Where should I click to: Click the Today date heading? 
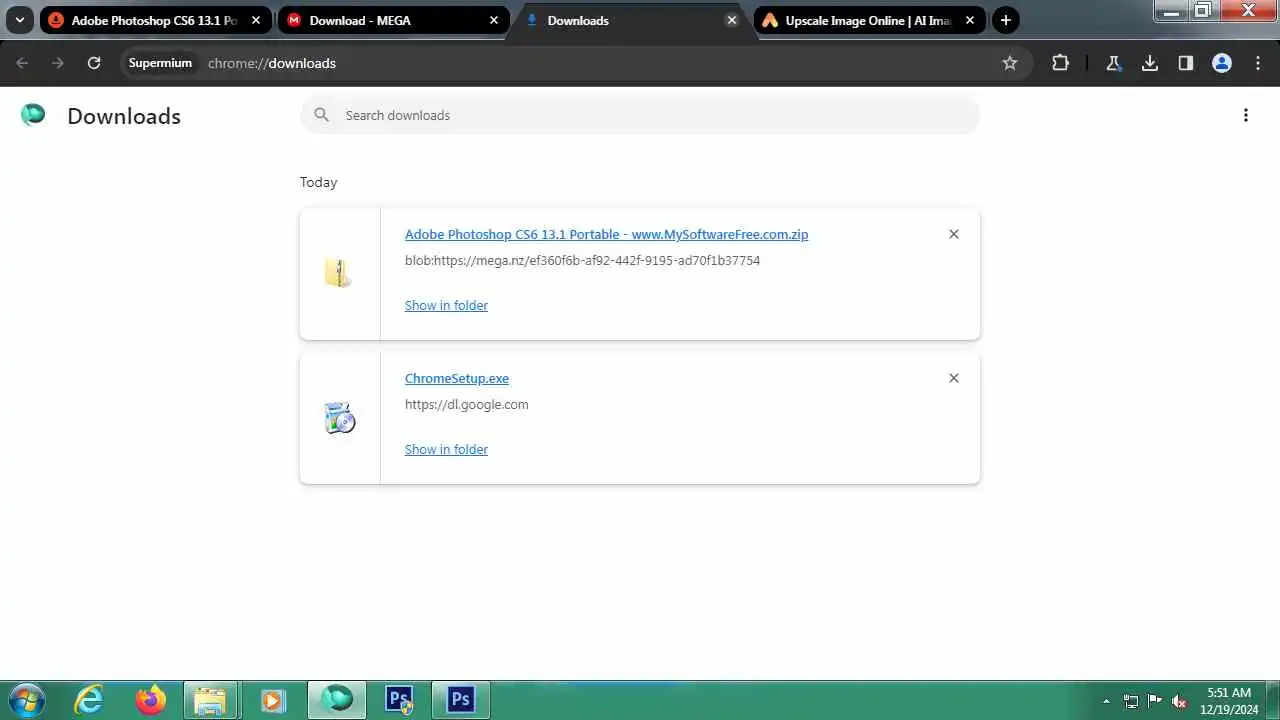(318, 182)
